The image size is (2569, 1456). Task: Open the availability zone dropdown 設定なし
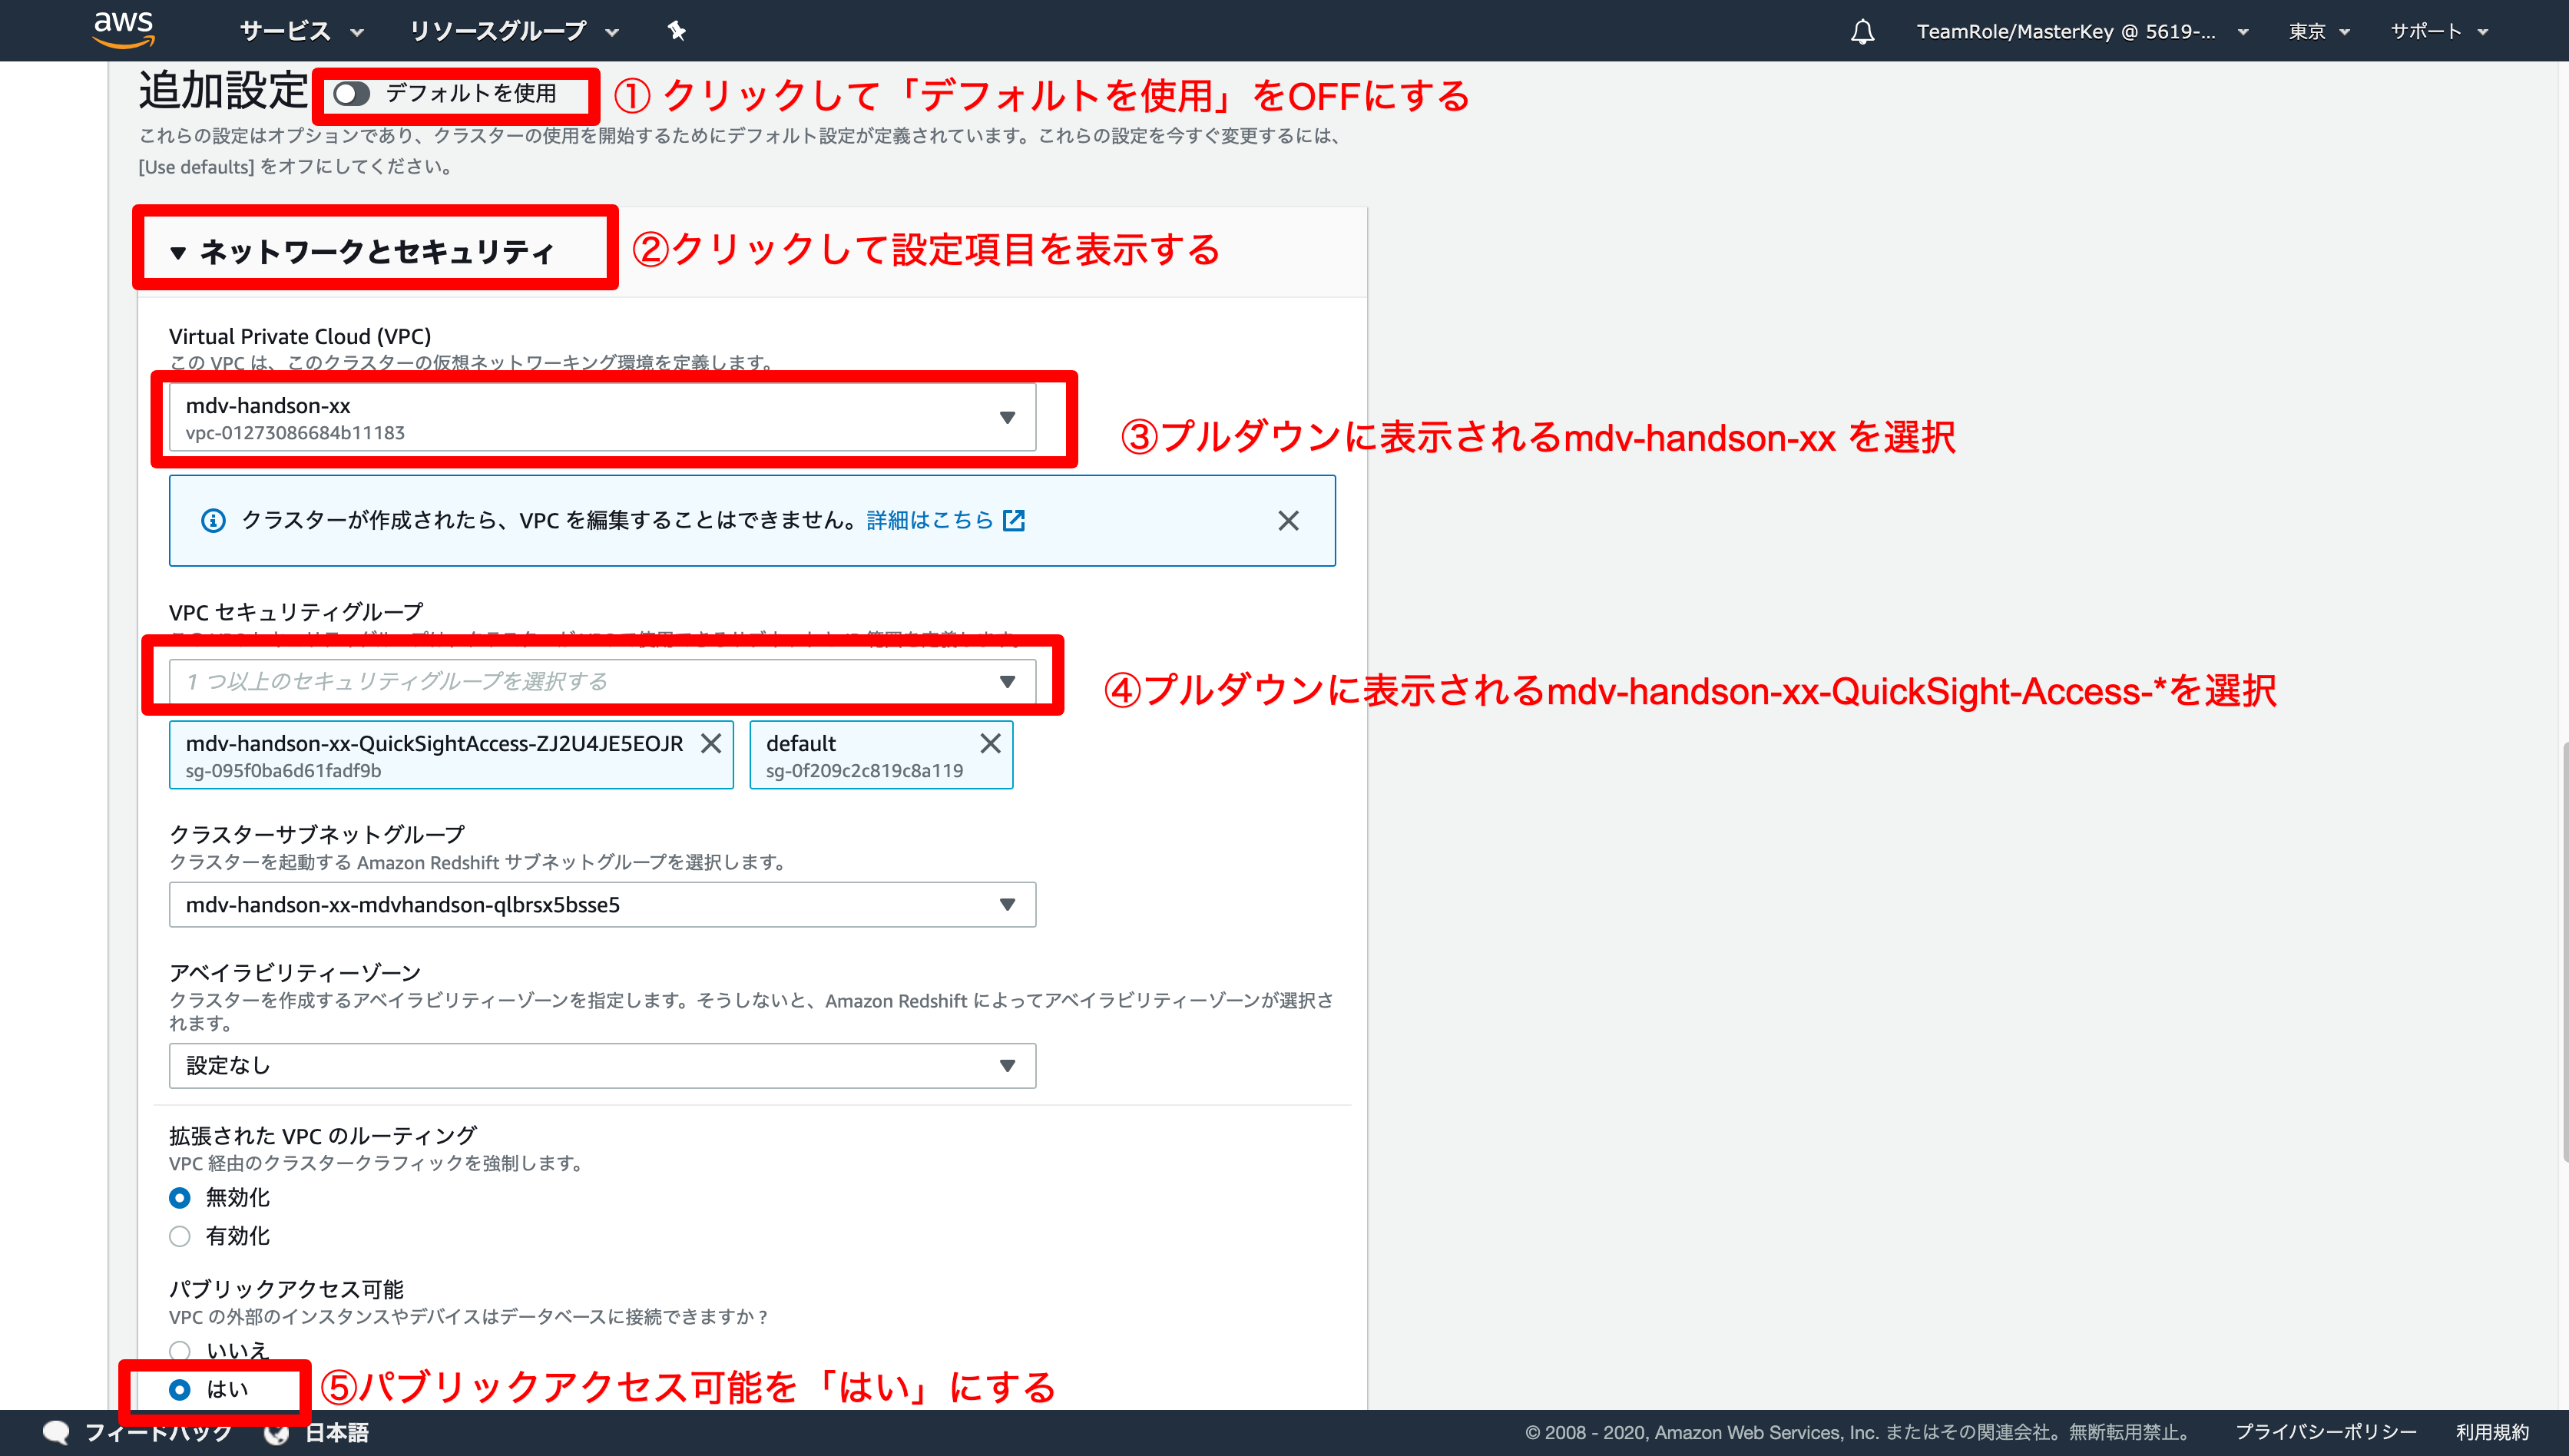coord(602,1065)
